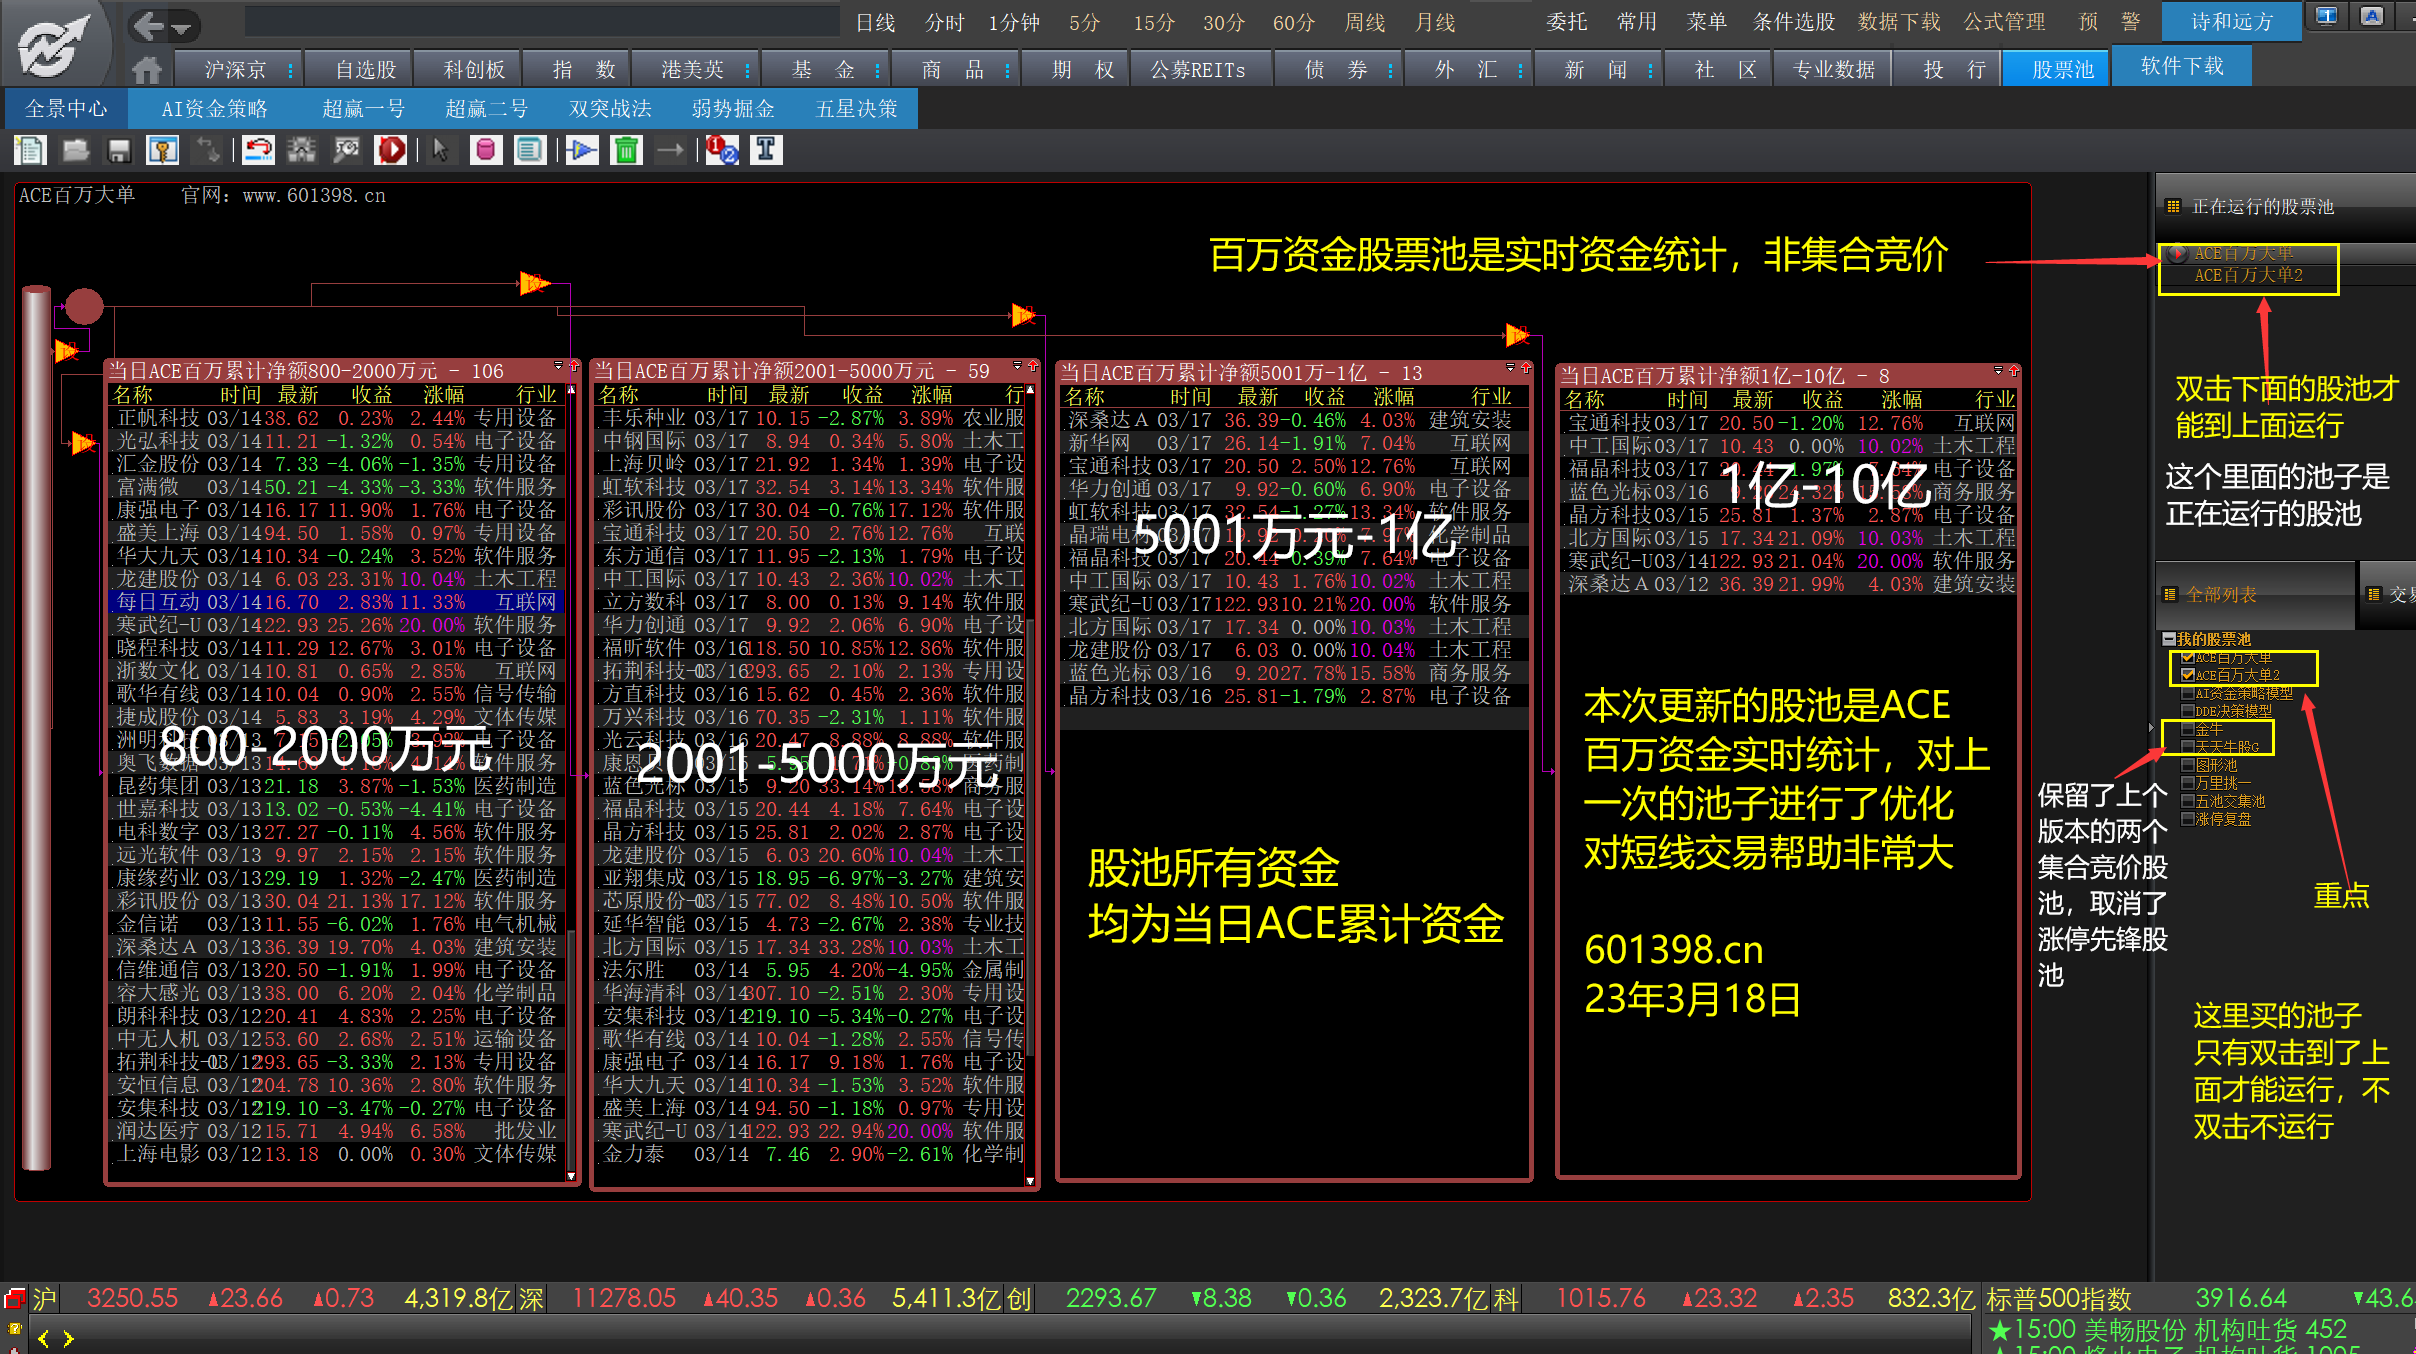Click the red-blue 1-2 numbering icon
Image resolution: width=2416 pixels, height=1354 pixels.
pyautogui.click(x=721, y=151)
